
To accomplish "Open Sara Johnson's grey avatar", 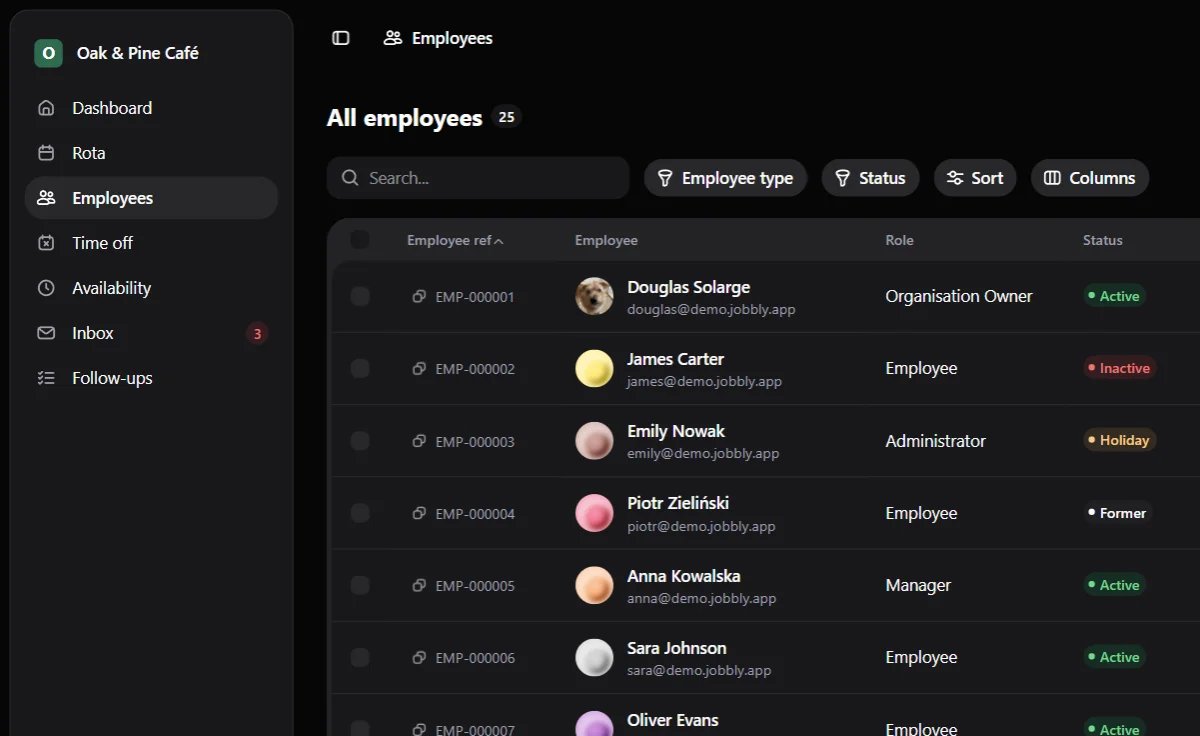I will 594,657.
